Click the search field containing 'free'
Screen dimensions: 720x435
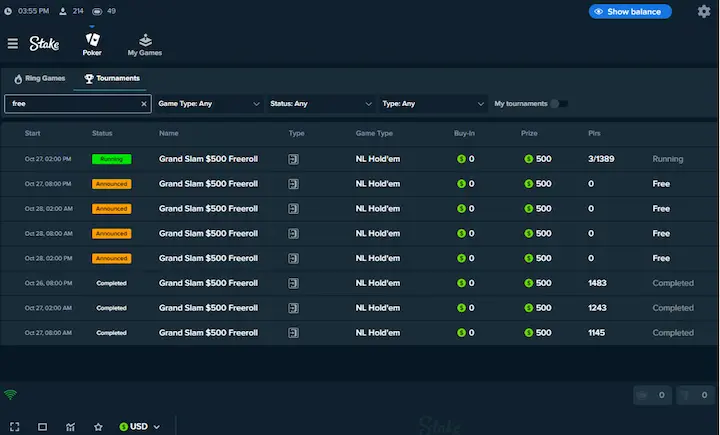[x=70, y=104]
